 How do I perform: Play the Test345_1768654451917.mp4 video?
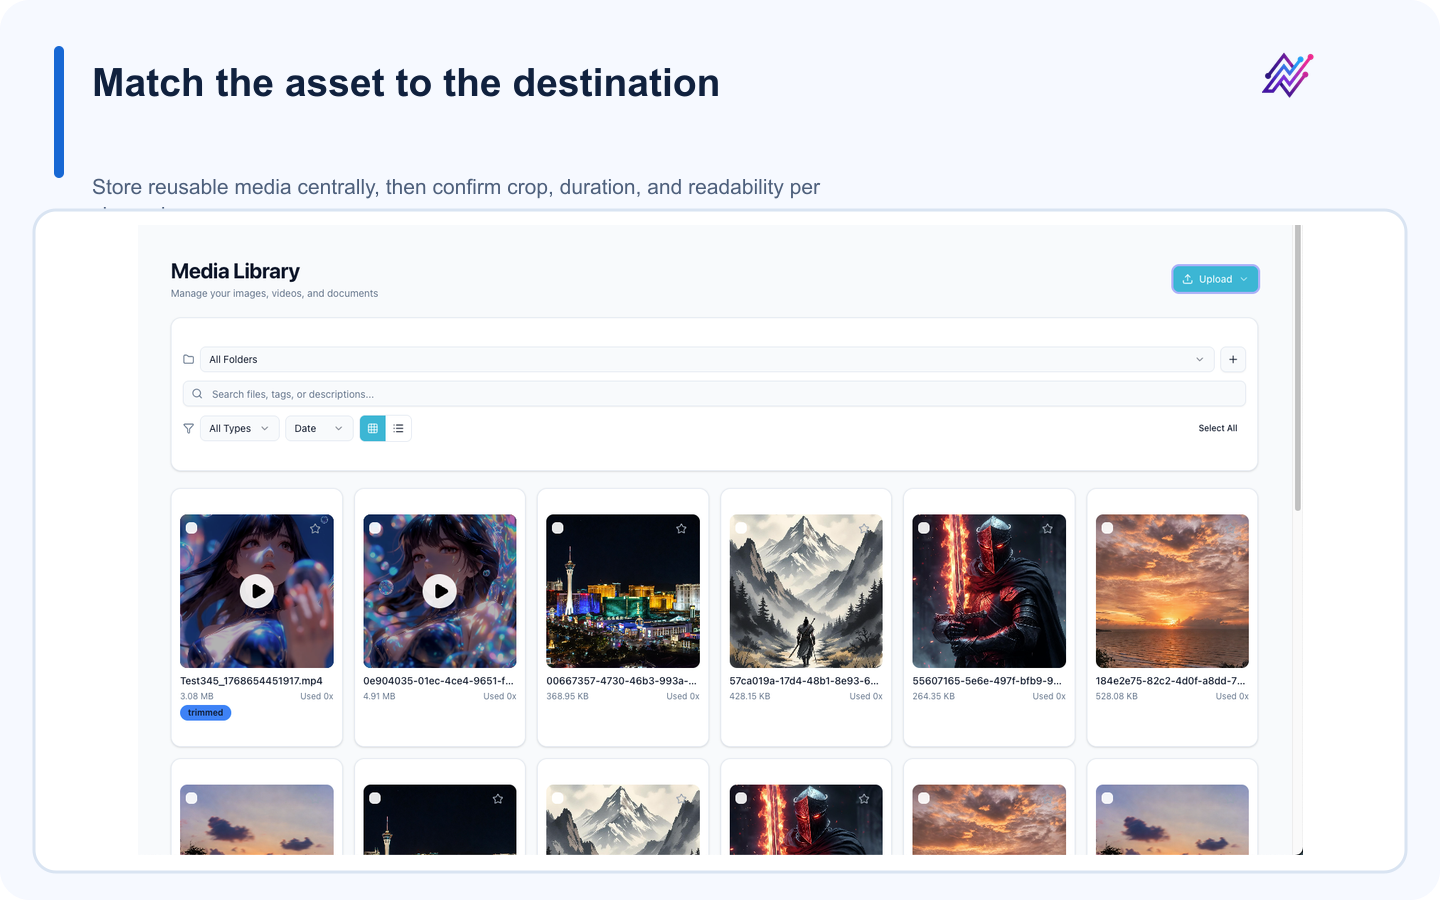tap(257, 591)
